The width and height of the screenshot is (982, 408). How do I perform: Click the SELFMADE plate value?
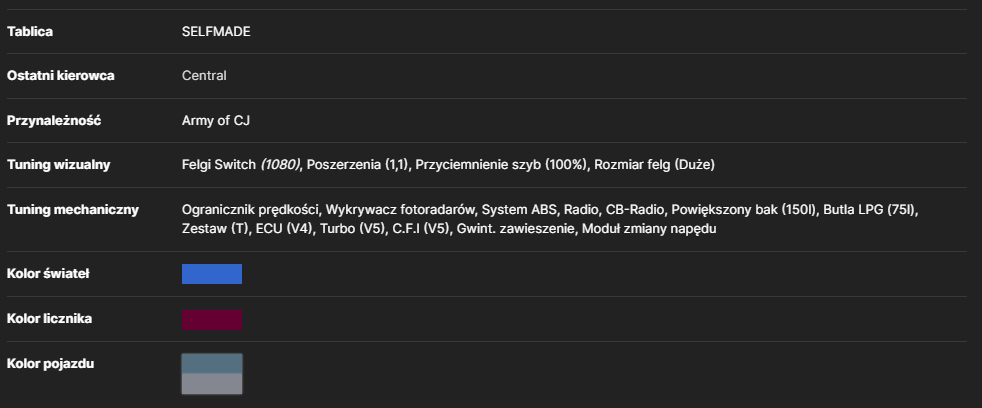(x=216, y=32)
